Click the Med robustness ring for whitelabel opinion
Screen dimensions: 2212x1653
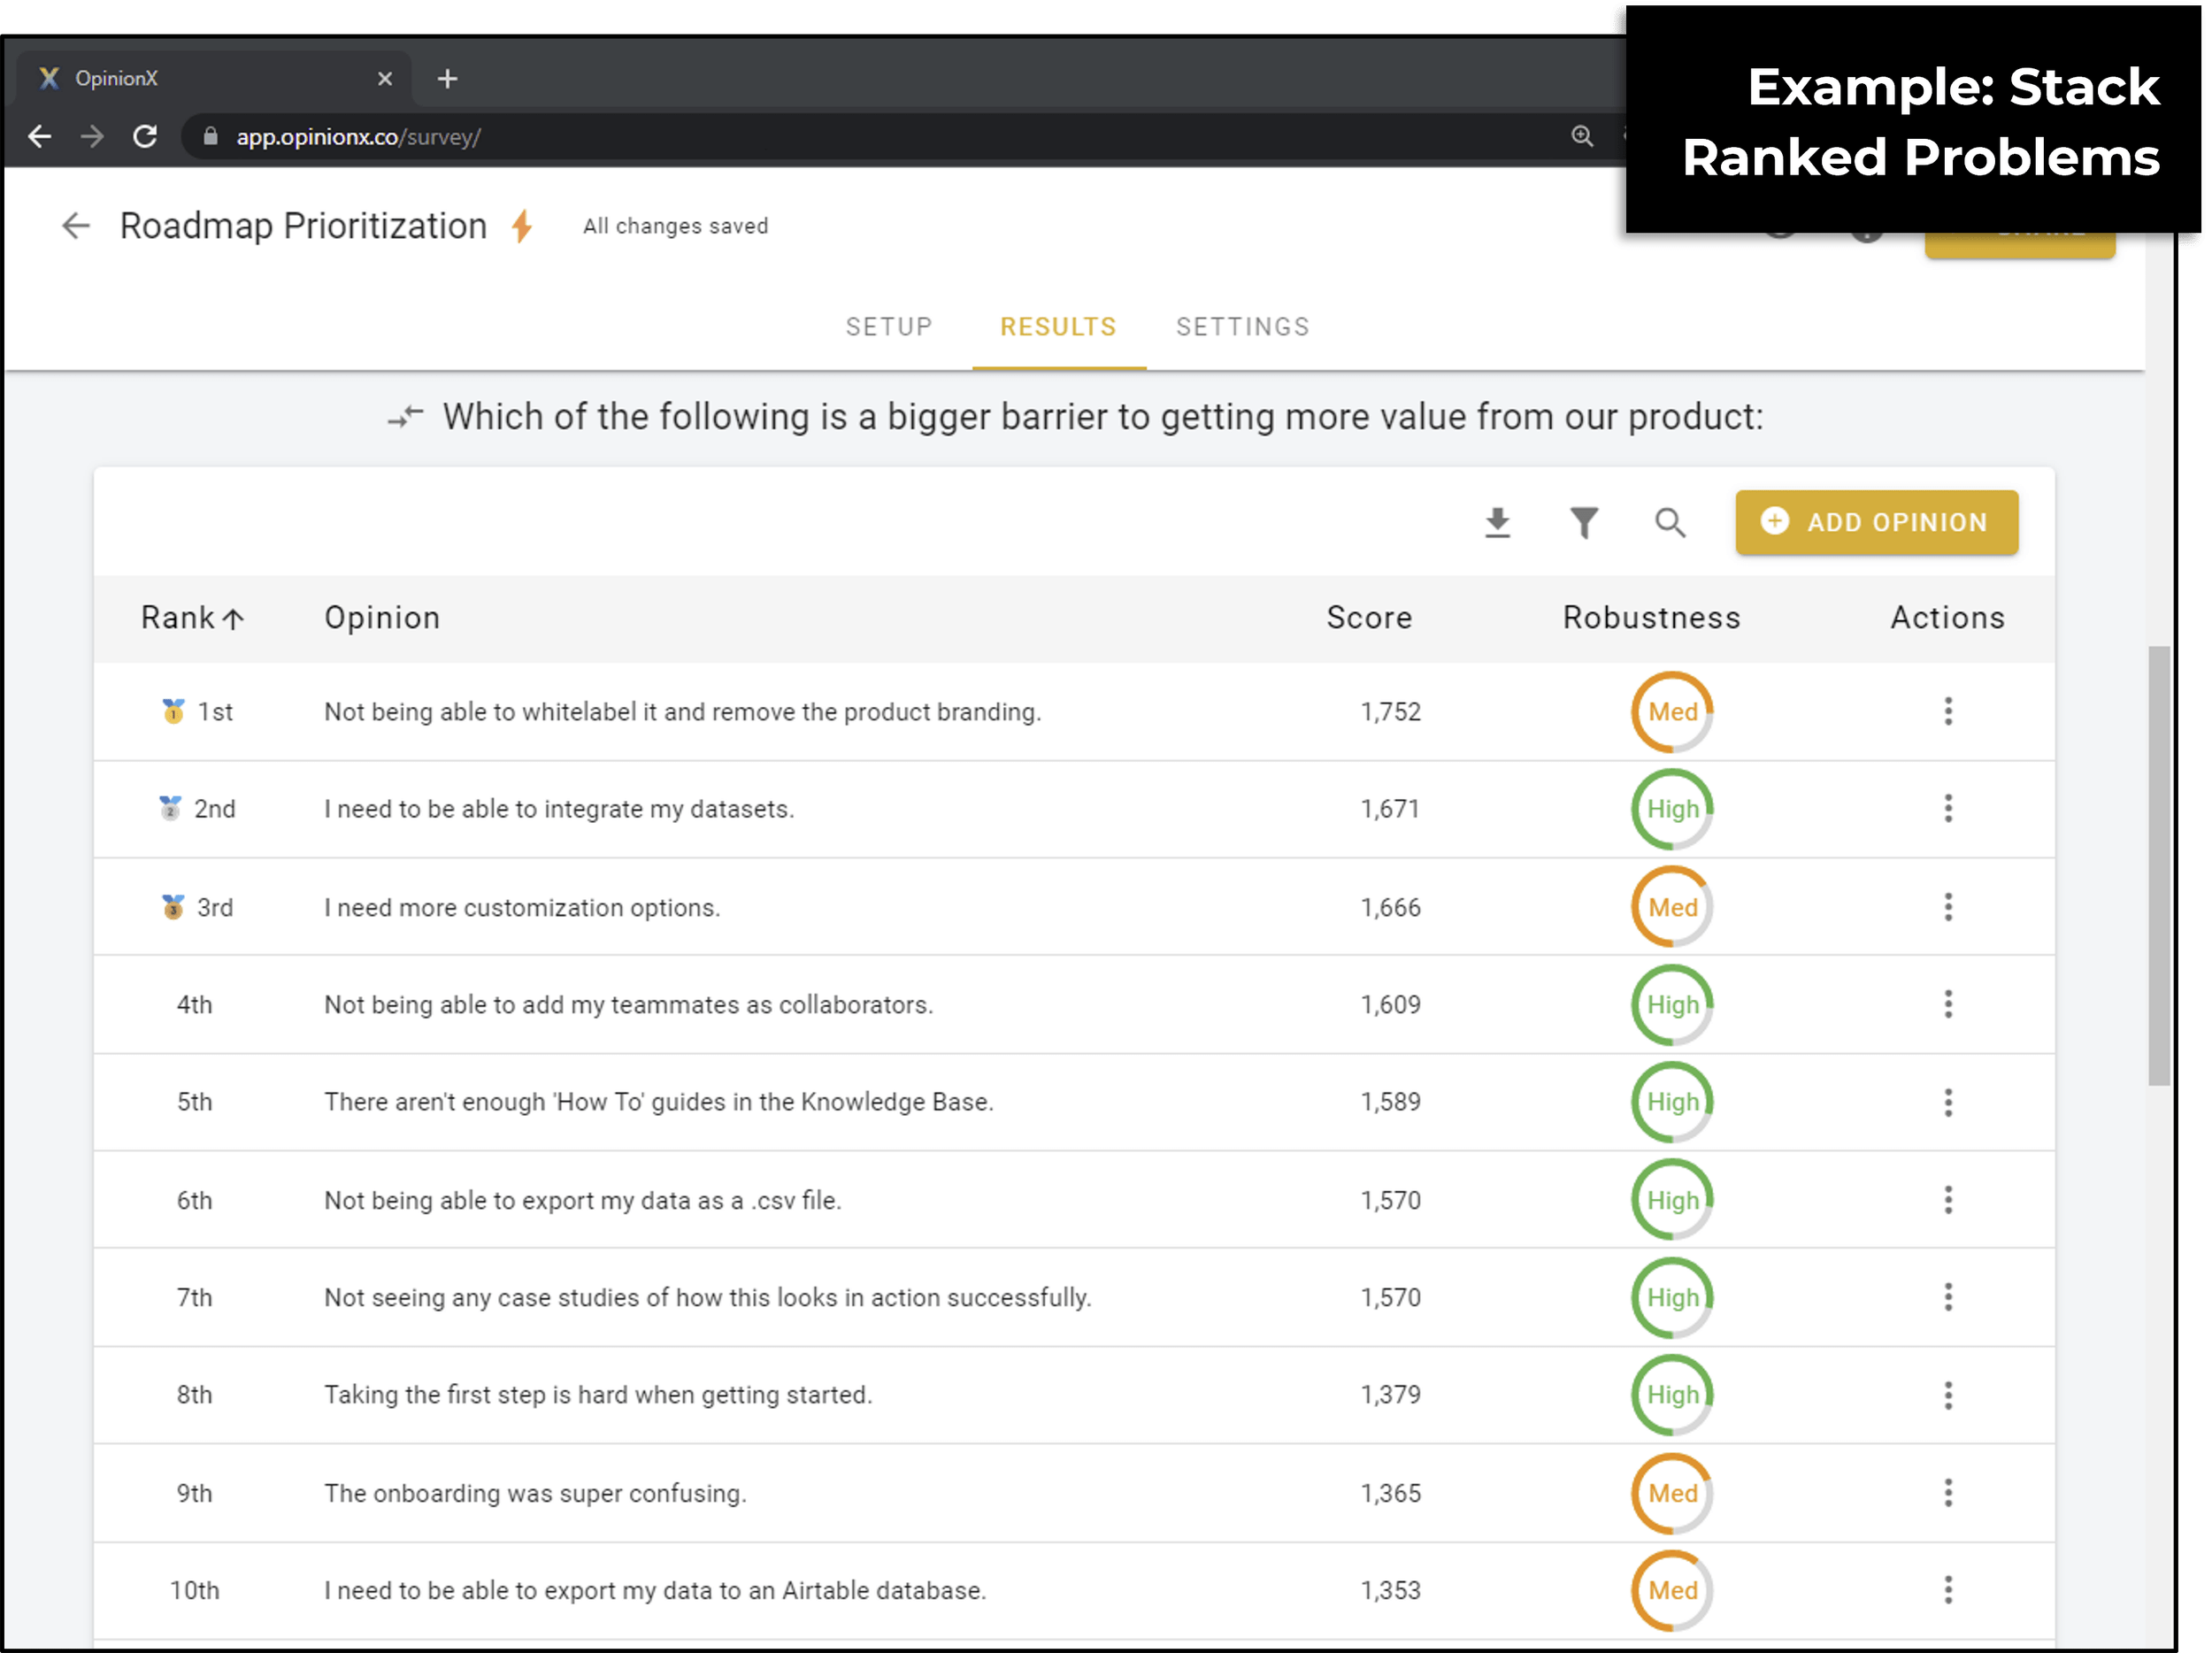coord(1671,712)
